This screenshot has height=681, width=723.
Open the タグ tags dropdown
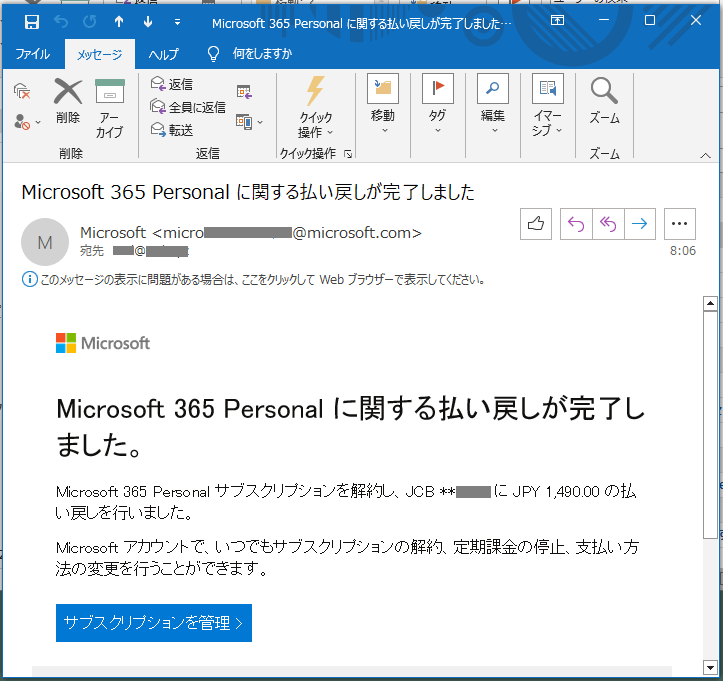pos(438,104)
